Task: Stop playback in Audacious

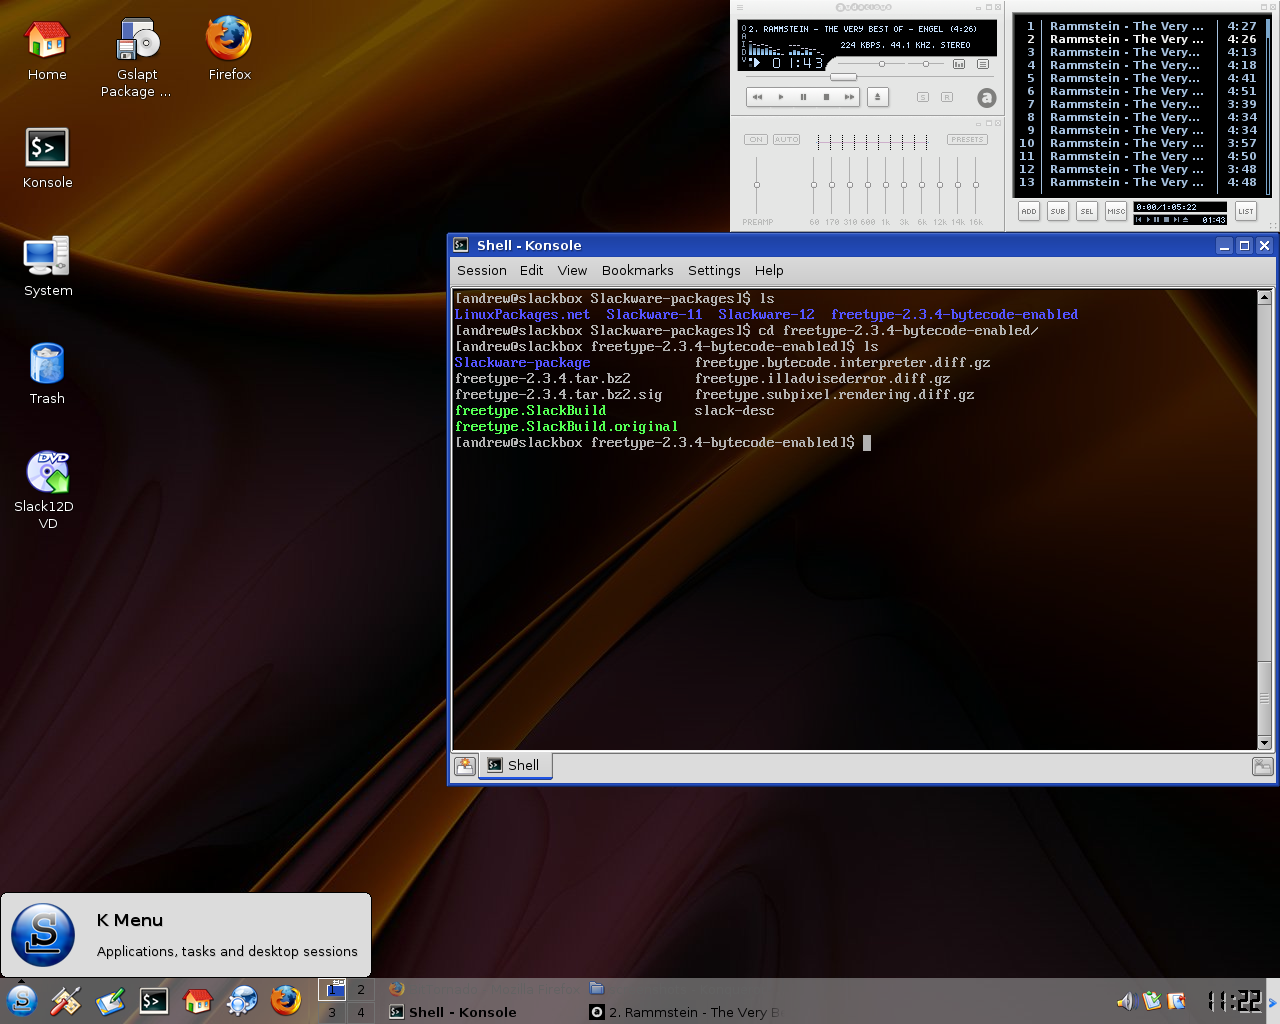Action: pyautogui.click(x=826, y=97)
